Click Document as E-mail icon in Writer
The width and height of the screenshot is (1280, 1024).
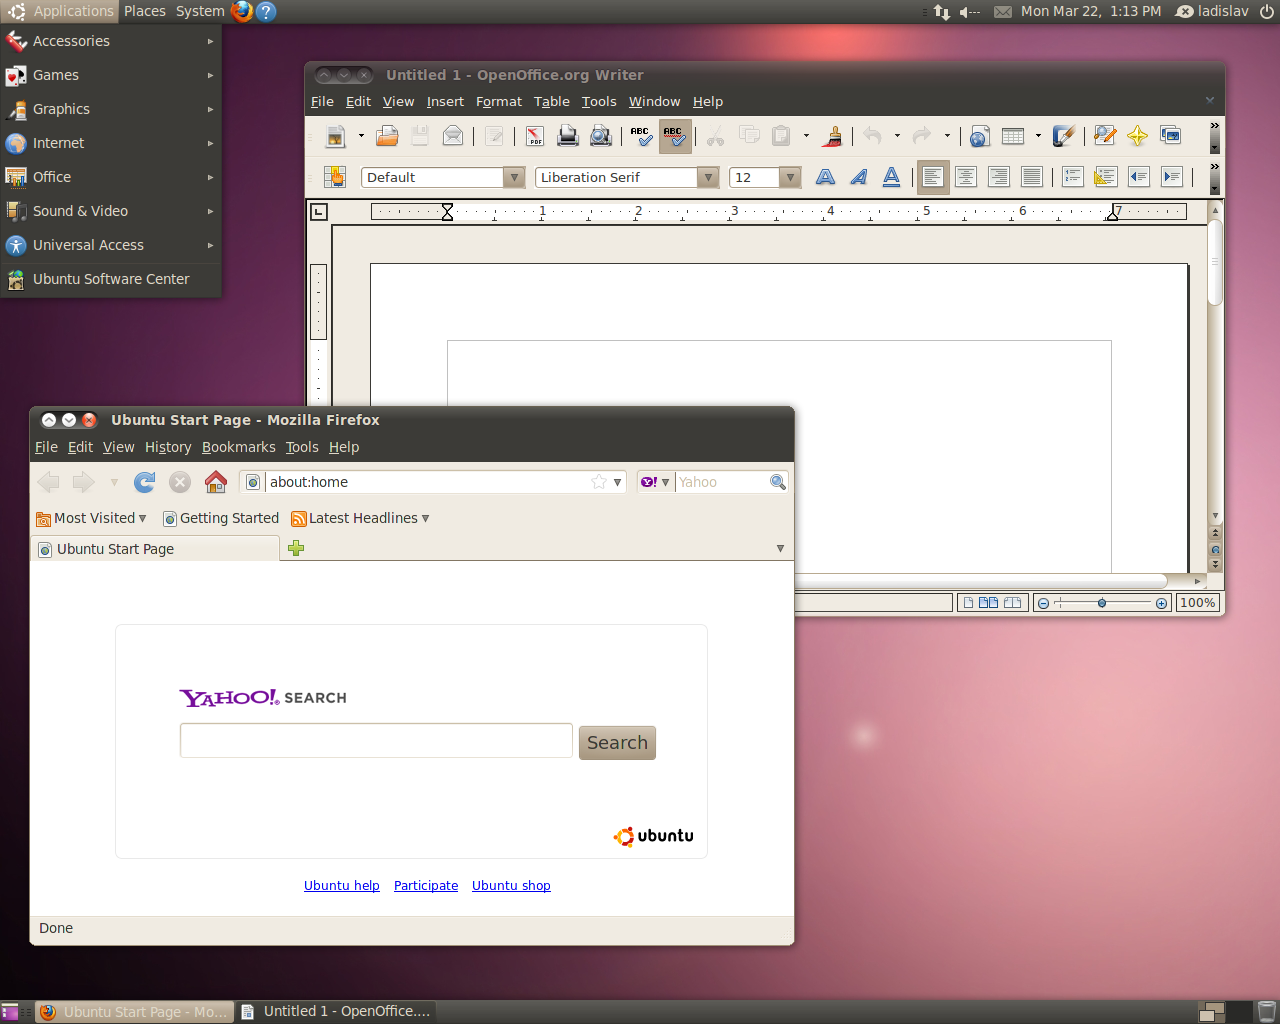pyautogui.click(x=453, y=136)
